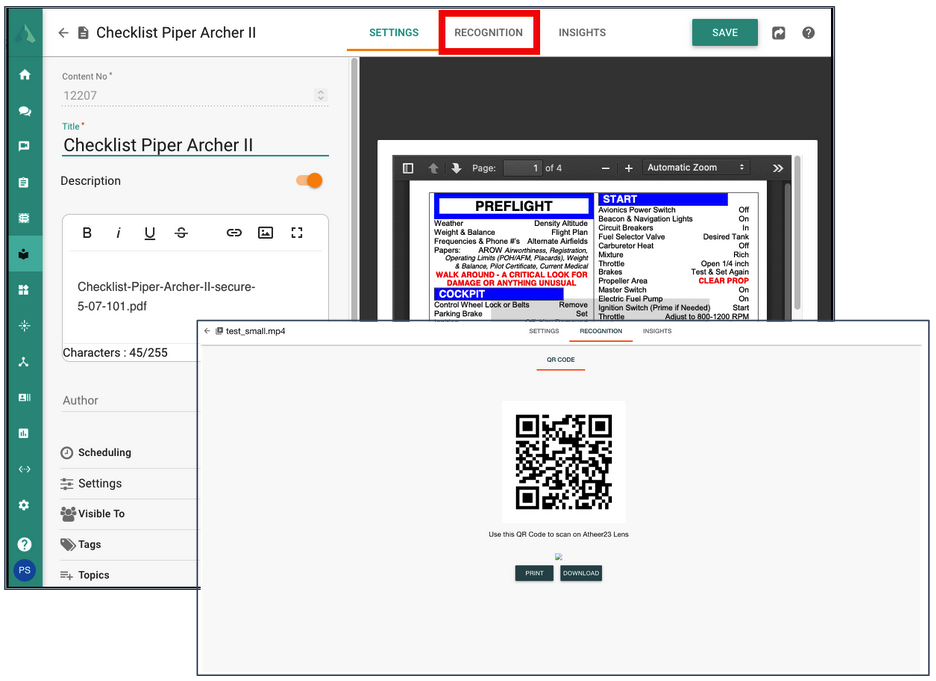
Task: Go back with the arrow beside Checklist title
Action: [63, 33]
